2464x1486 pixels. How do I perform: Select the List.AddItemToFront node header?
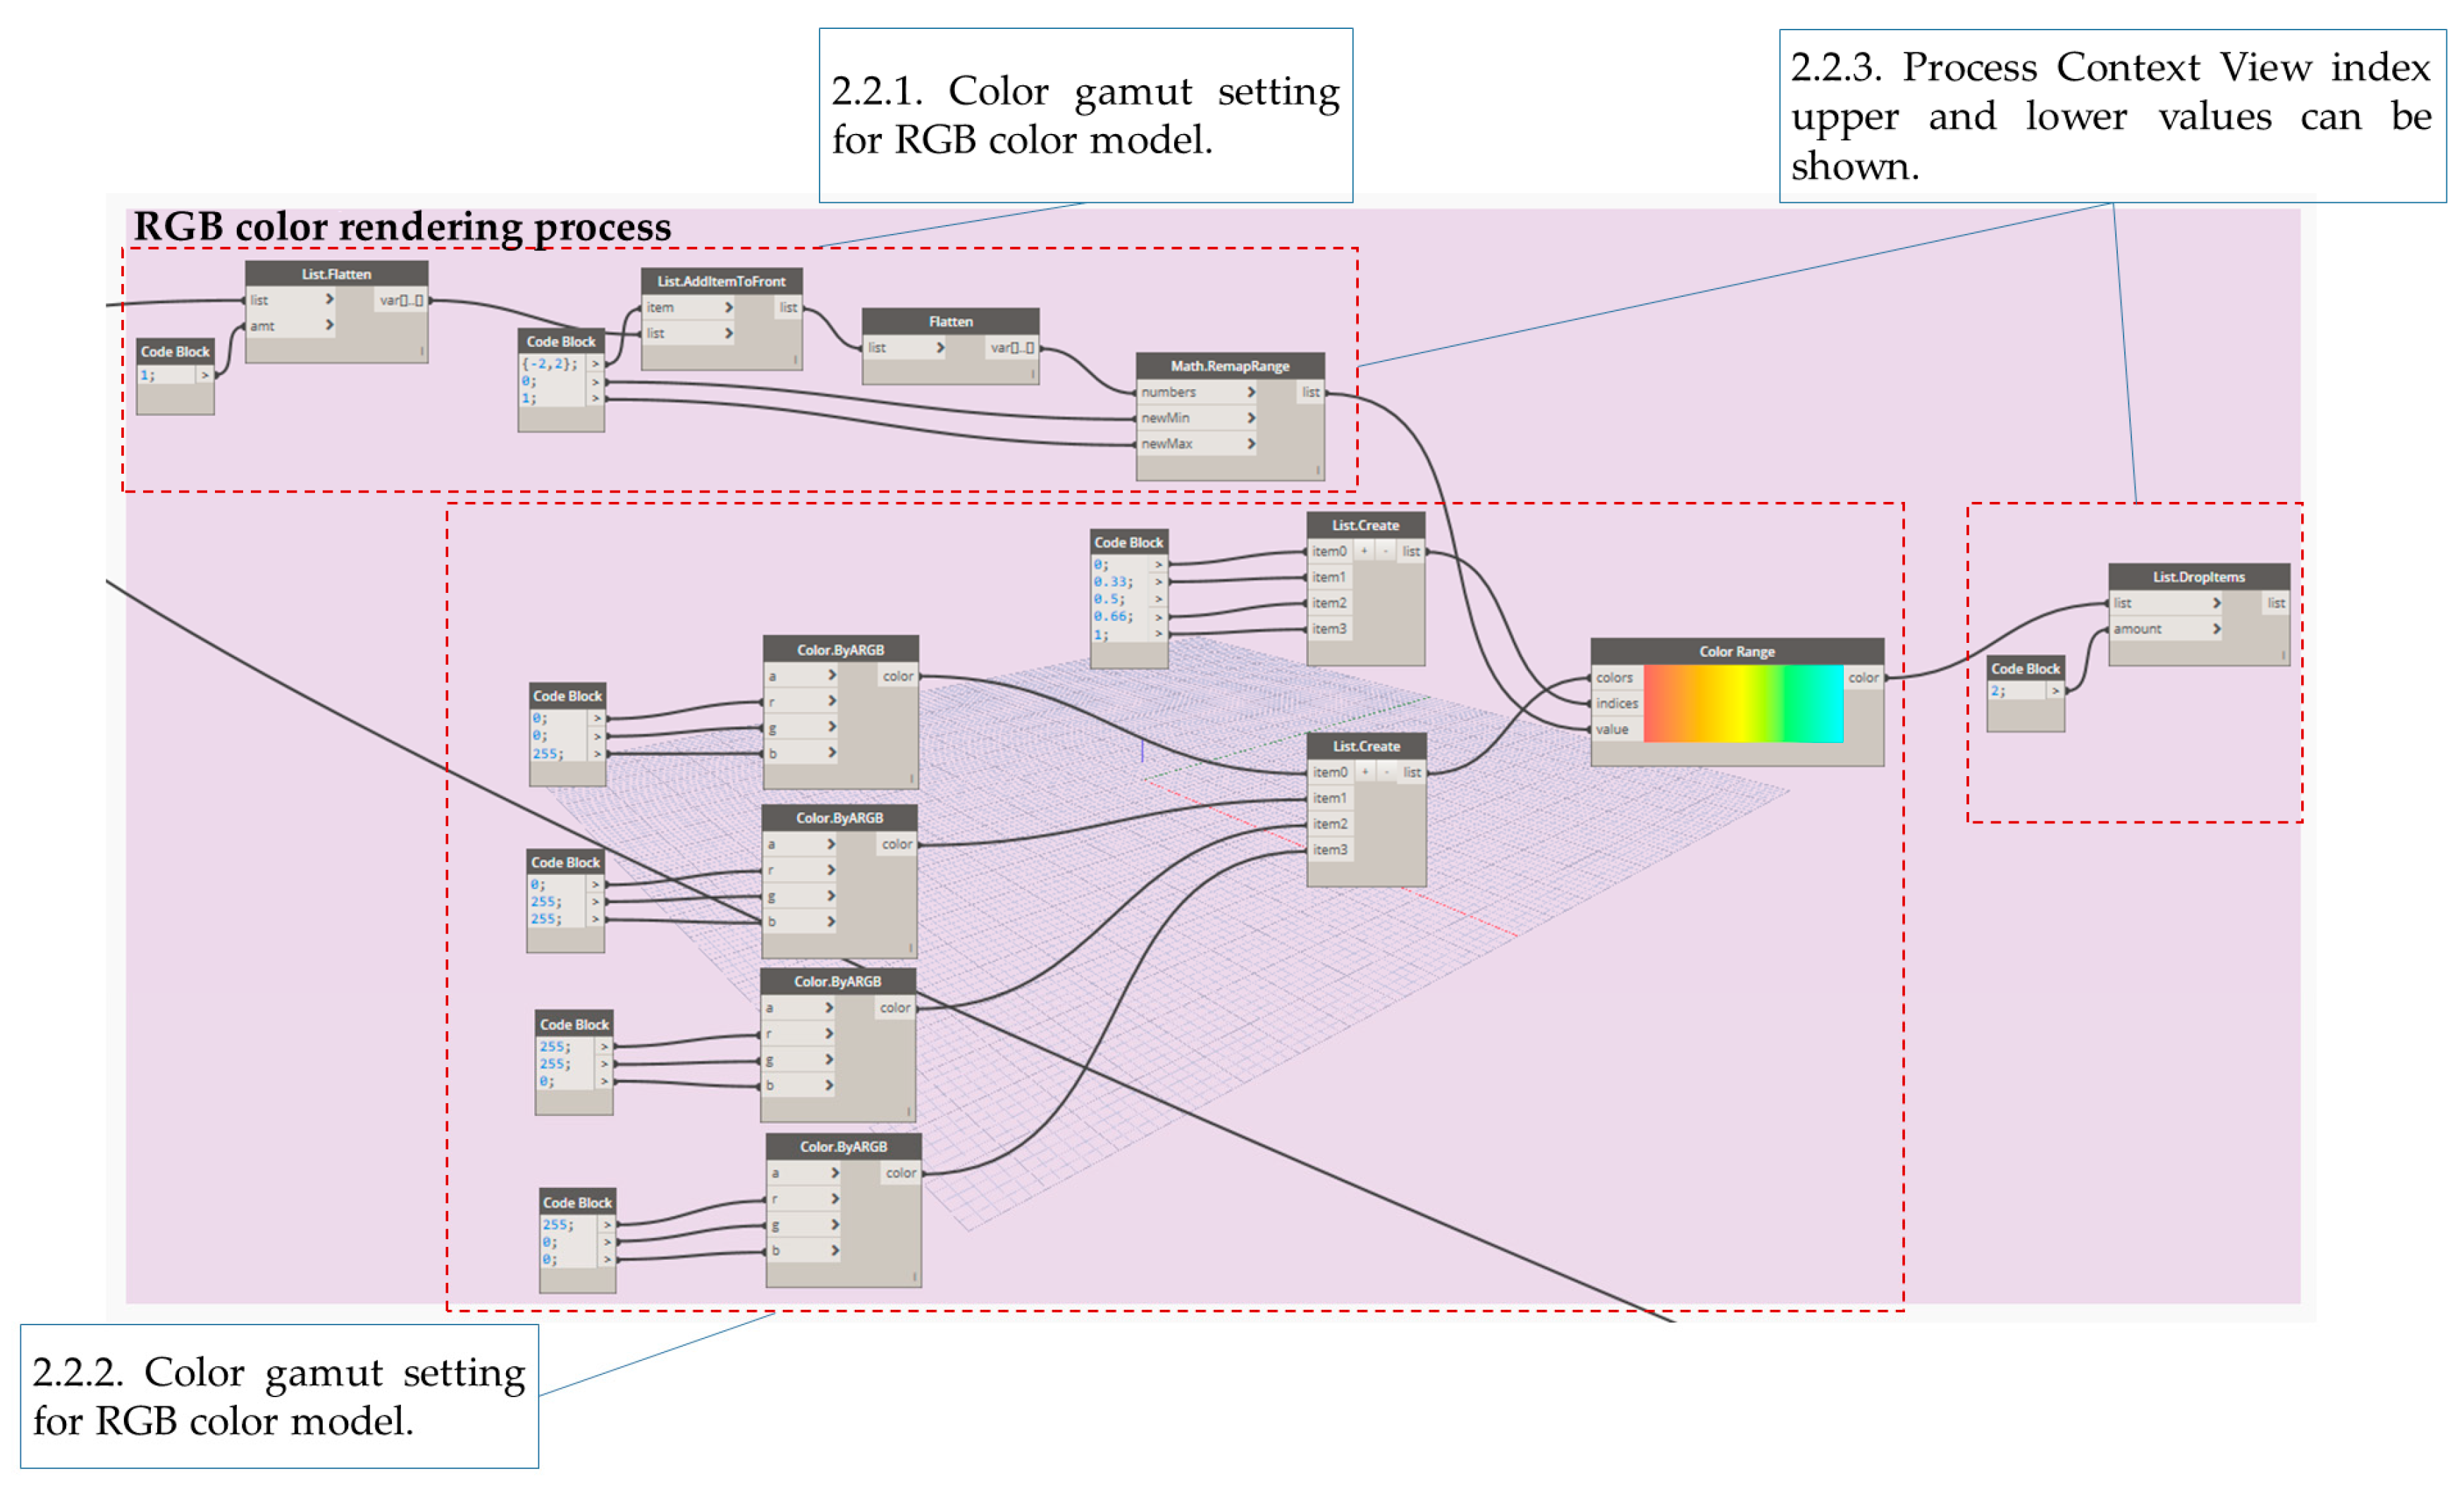pos(721,281)
